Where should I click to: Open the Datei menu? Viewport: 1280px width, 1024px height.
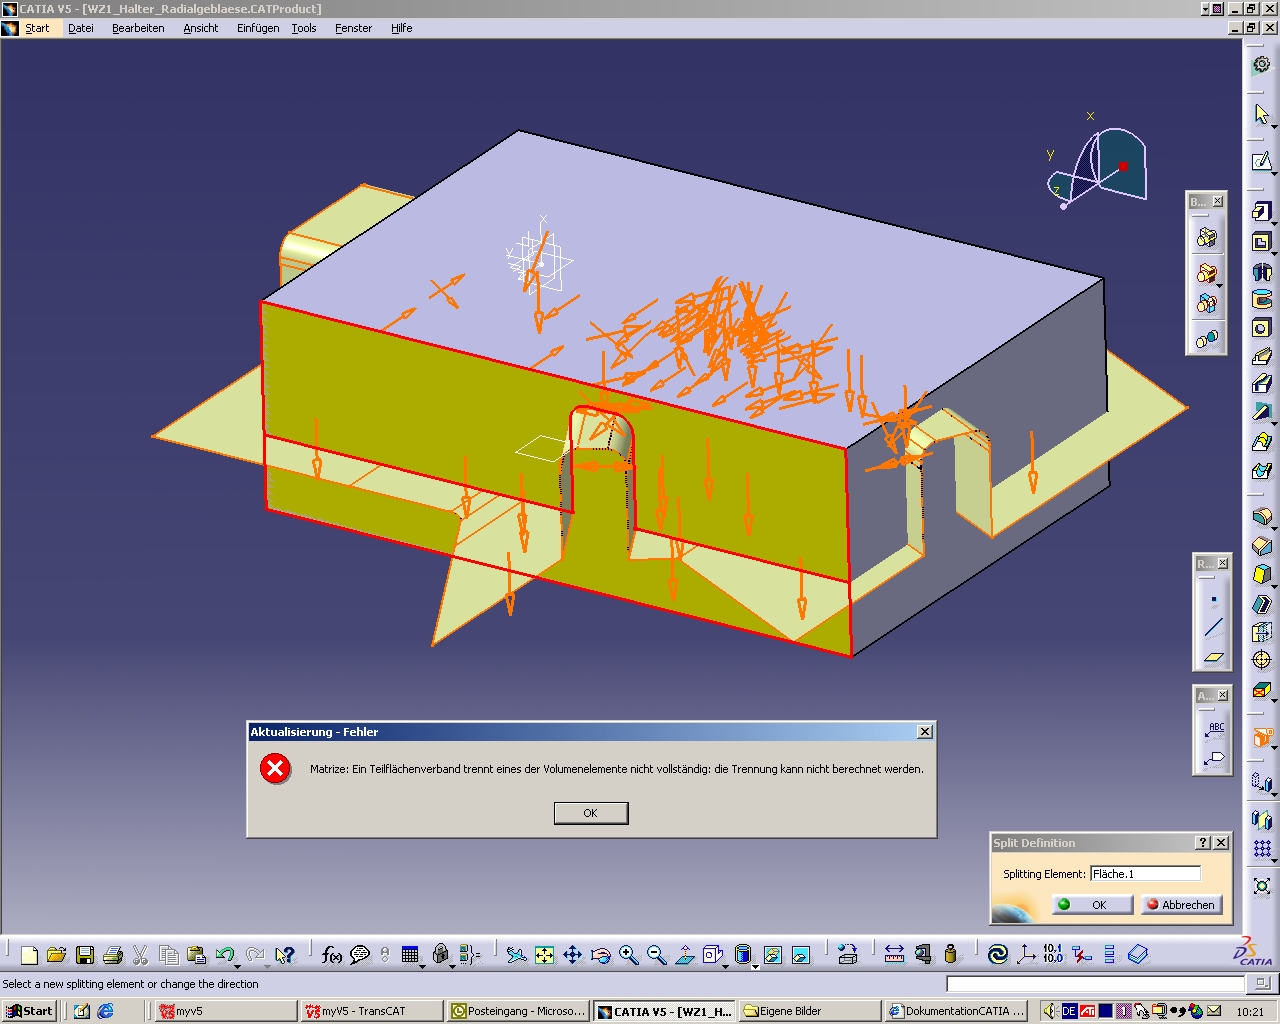click(81, 28)
